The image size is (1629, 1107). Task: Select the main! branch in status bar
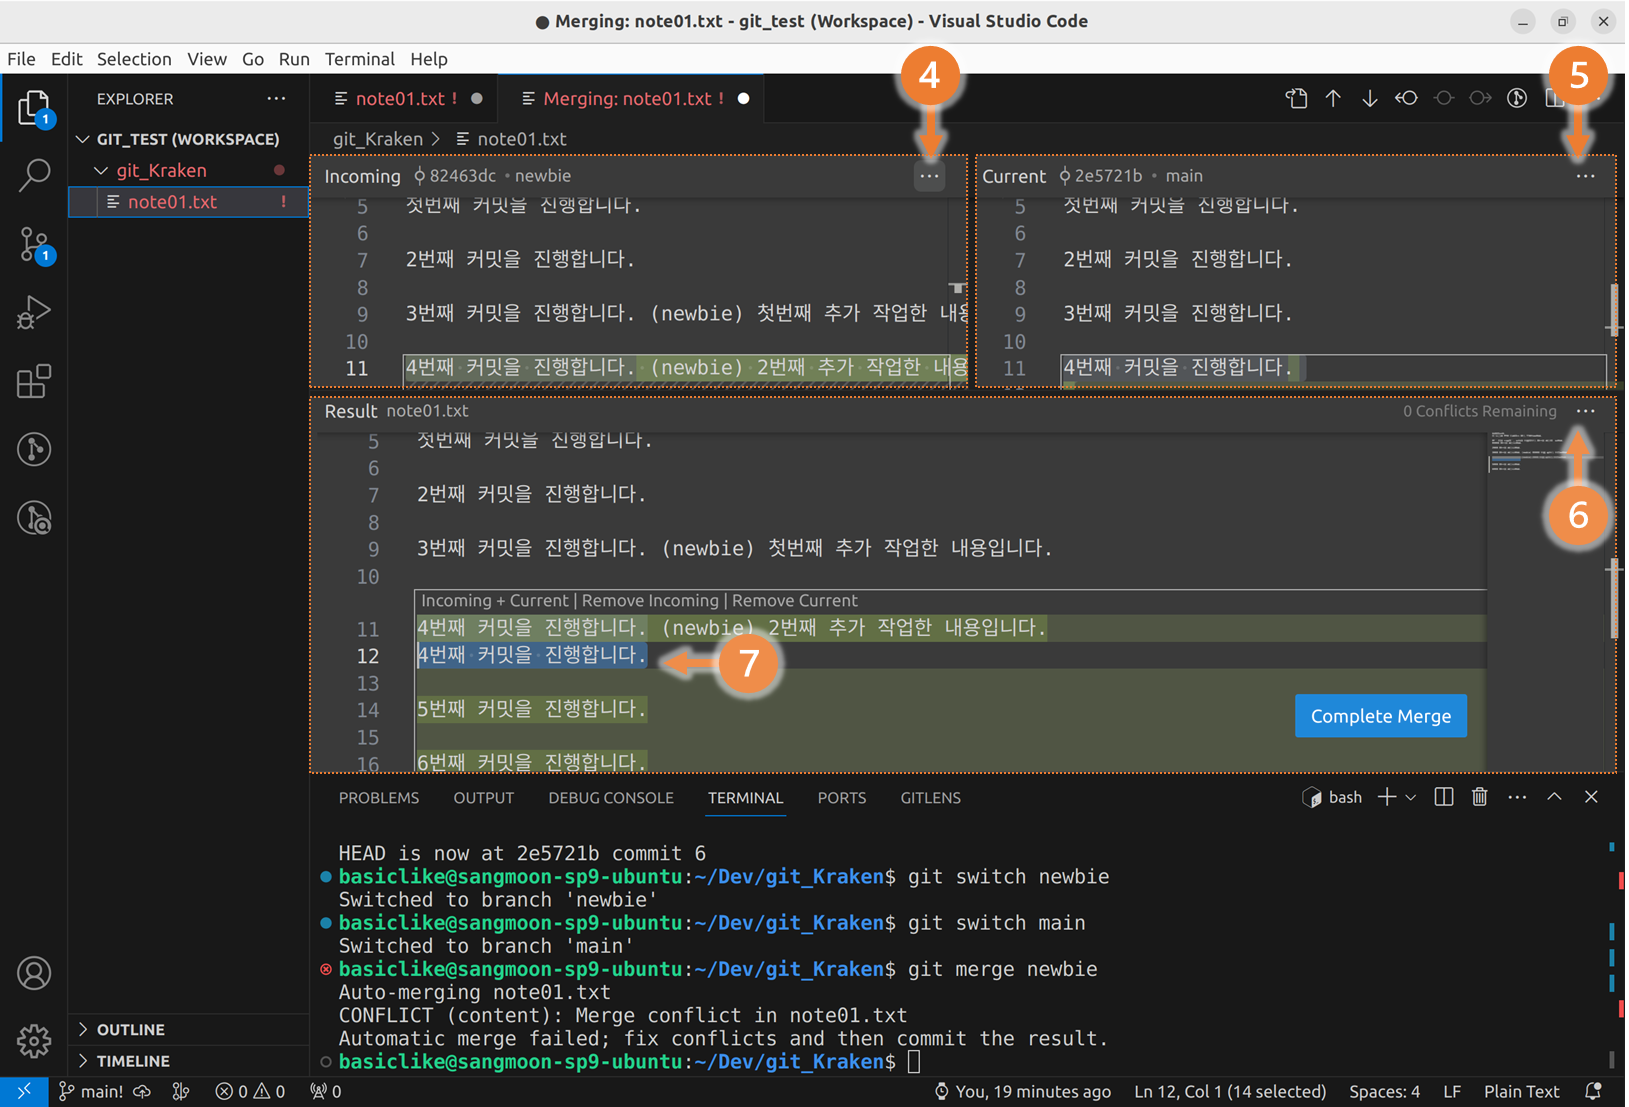pos(91,1091)
